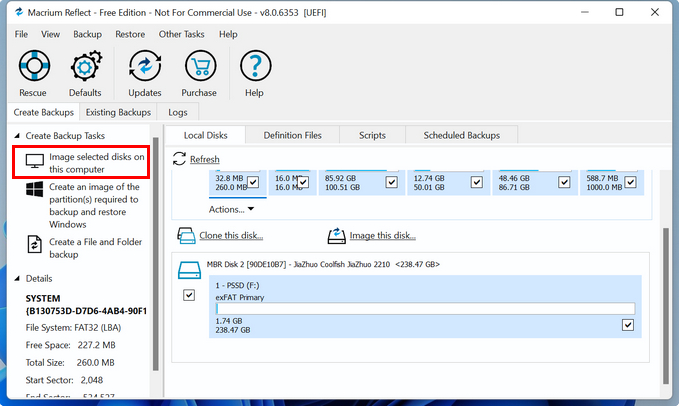The image size is (679, 406).
Task: Toggle checkbox of 50.01 GB partition
Action: pyautogui.click(x=477, y=182)
